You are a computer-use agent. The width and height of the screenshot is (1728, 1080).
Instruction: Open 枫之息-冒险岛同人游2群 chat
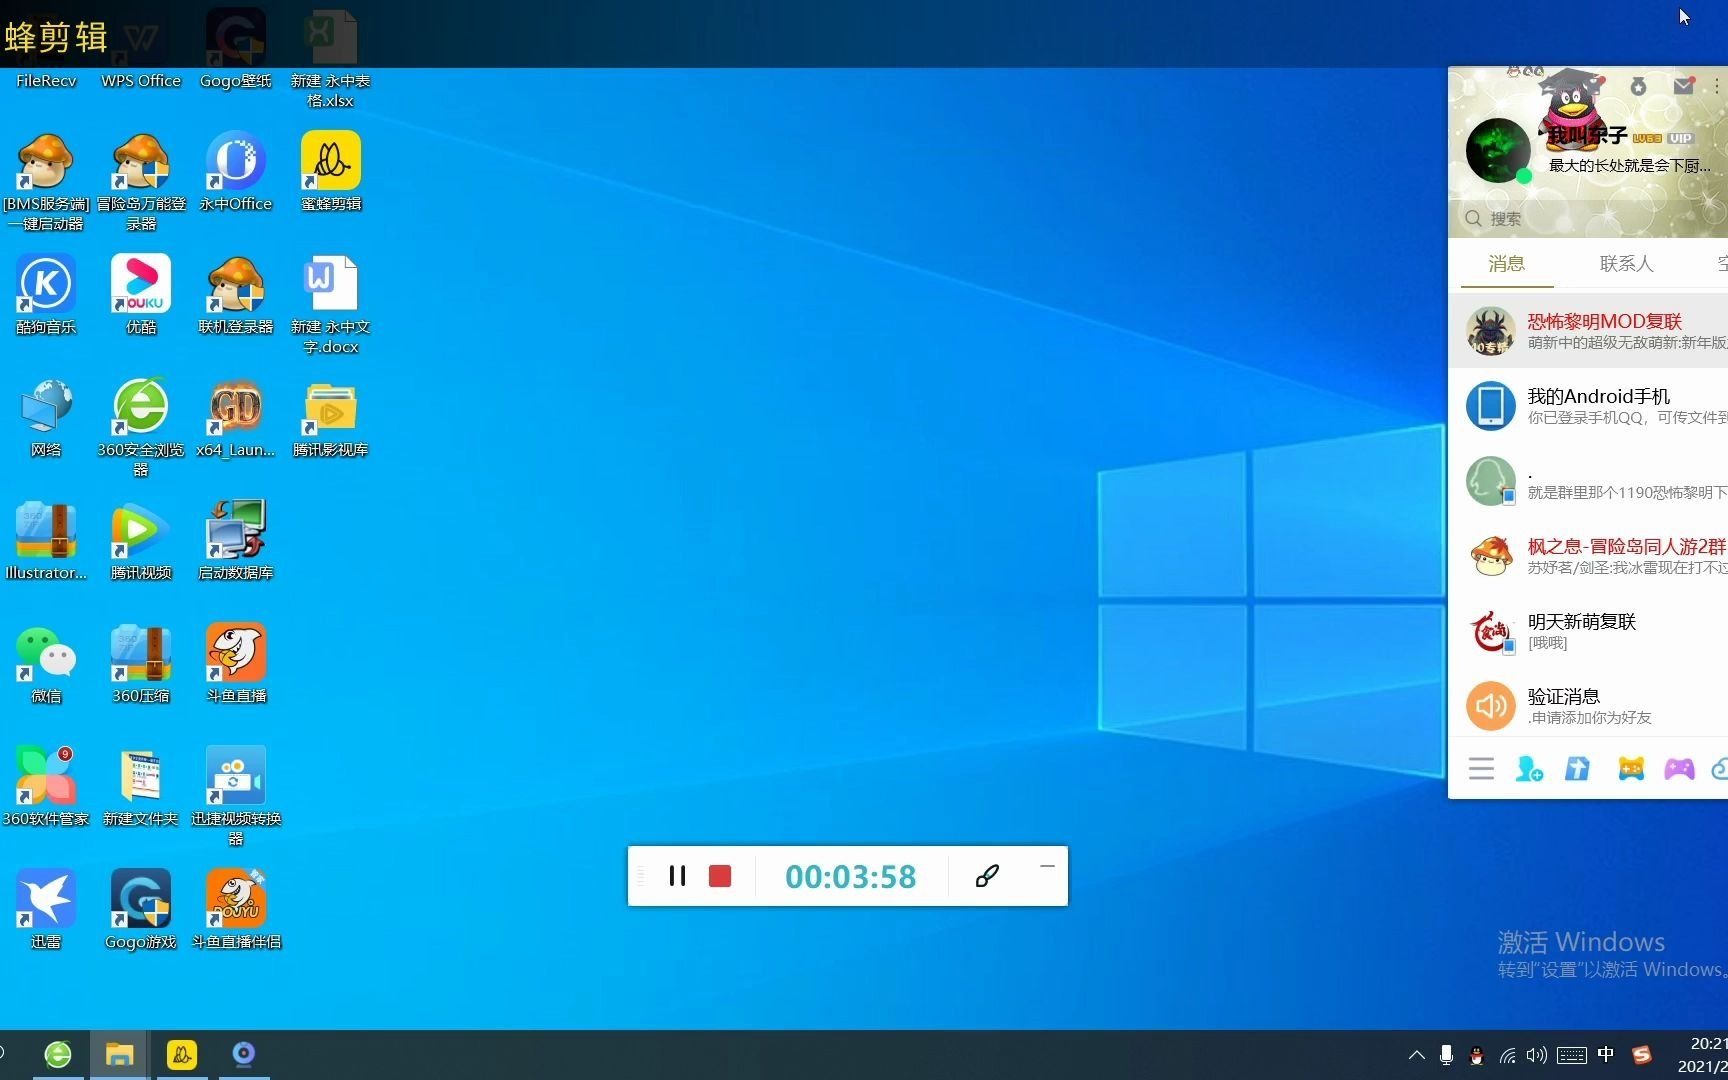[1588, 556]
